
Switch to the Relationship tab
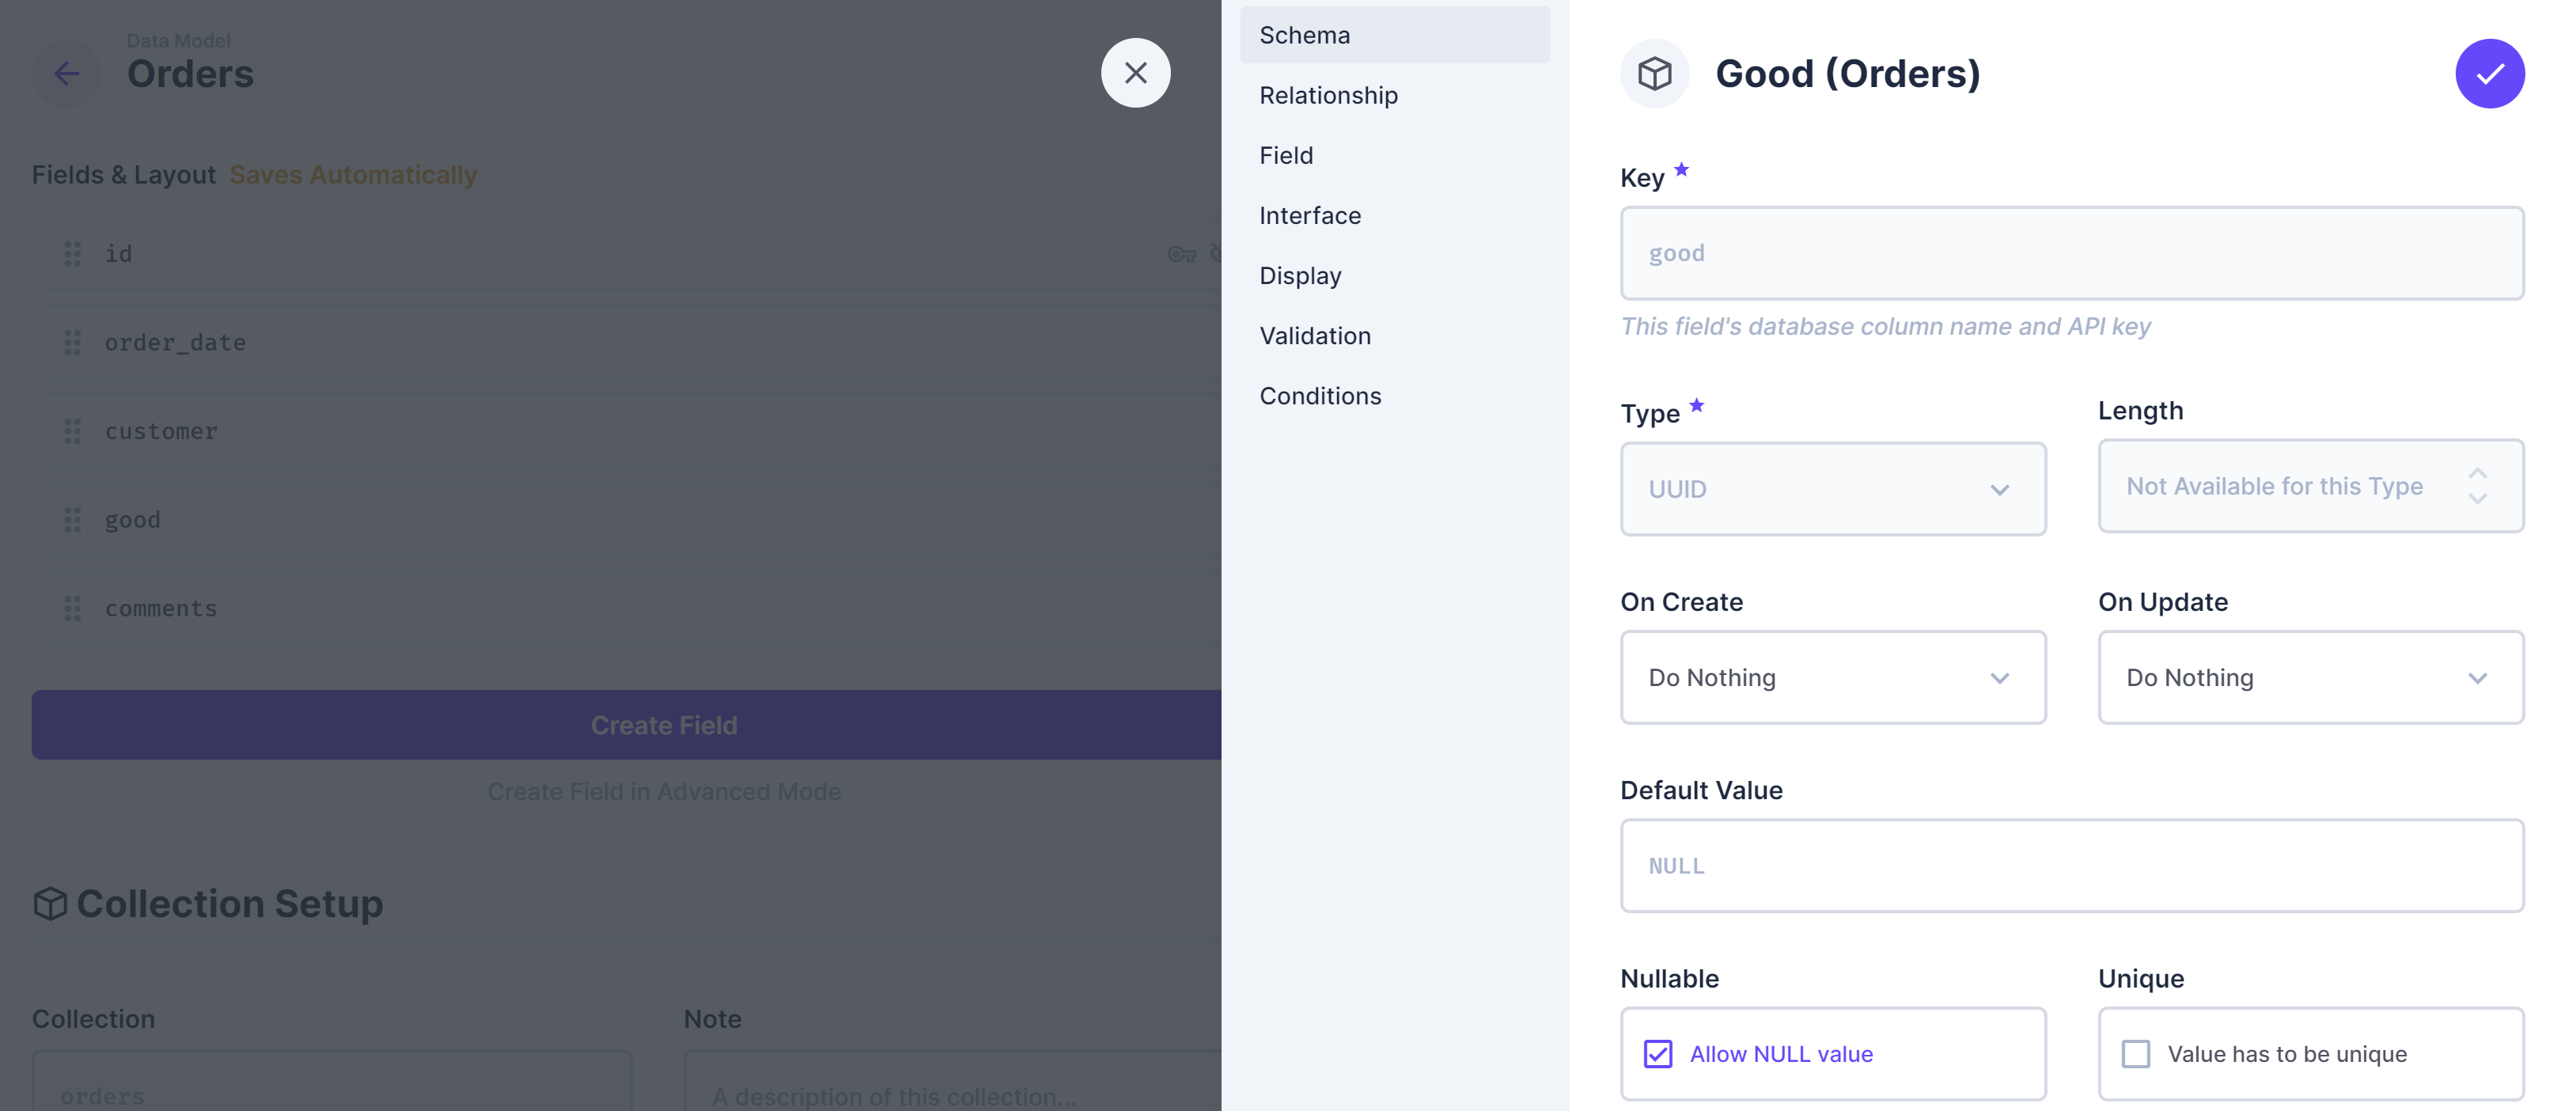click(1328, 95)
